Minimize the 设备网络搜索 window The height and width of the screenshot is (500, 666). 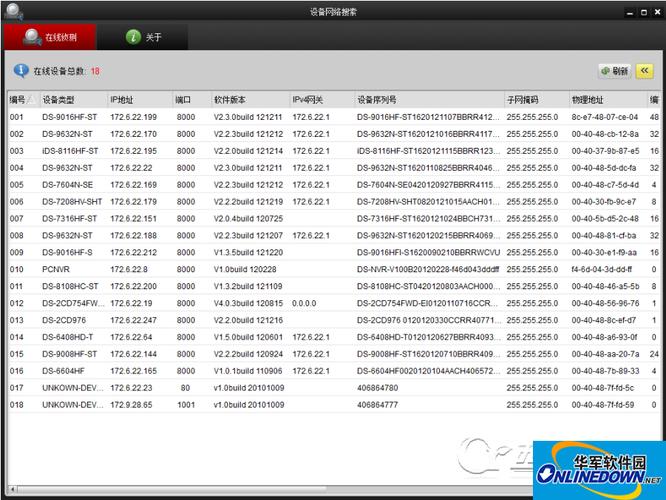point(630,12)
